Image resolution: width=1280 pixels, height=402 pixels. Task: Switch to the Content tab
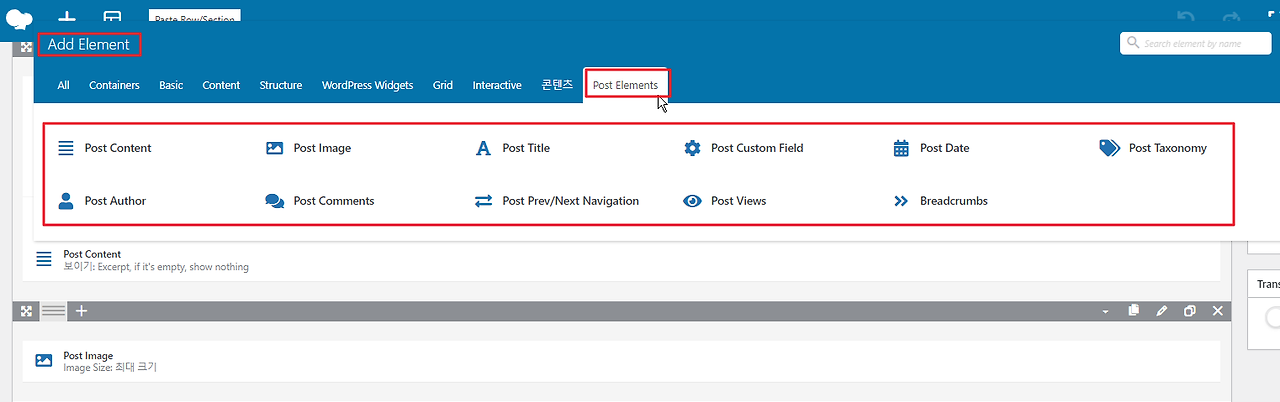click(x=221, y=85)
